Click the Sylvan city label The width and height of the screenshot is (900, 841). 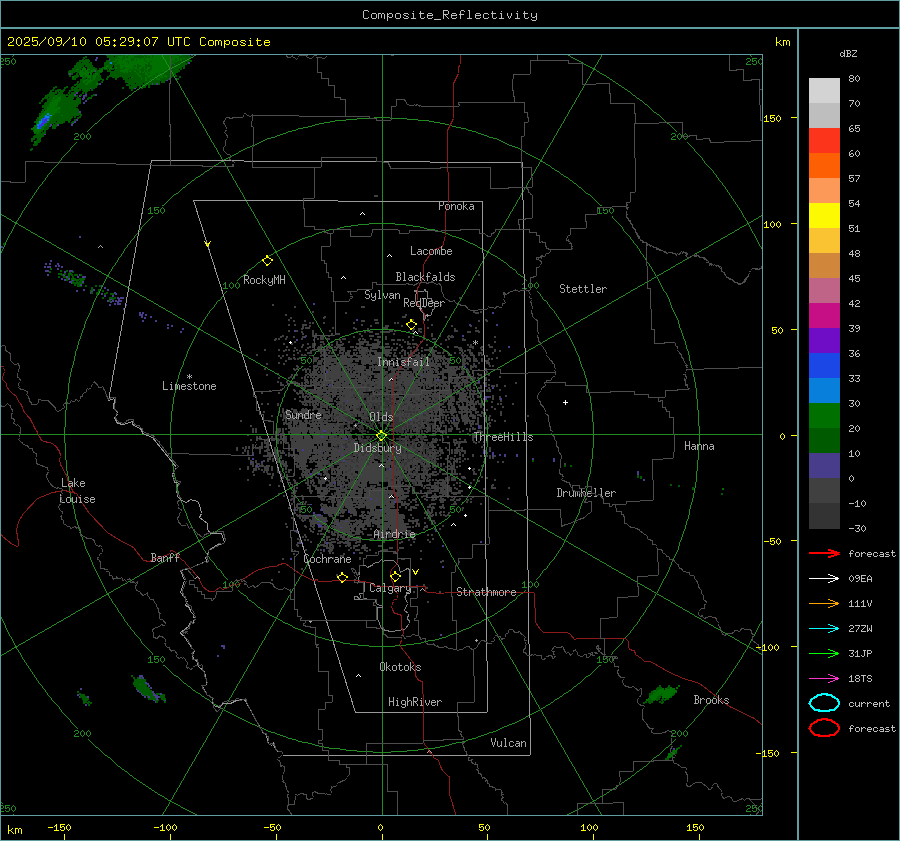point(382,295)
